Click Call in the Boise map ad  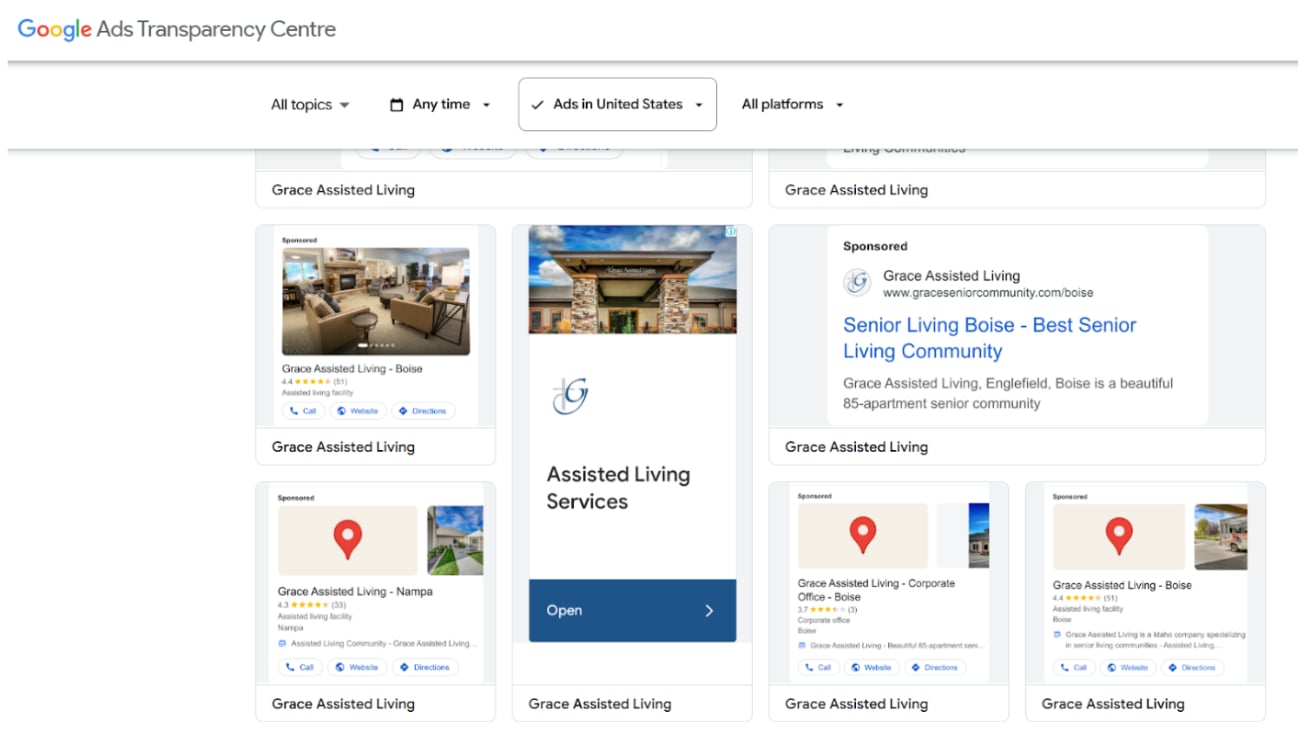point(1074,667)
